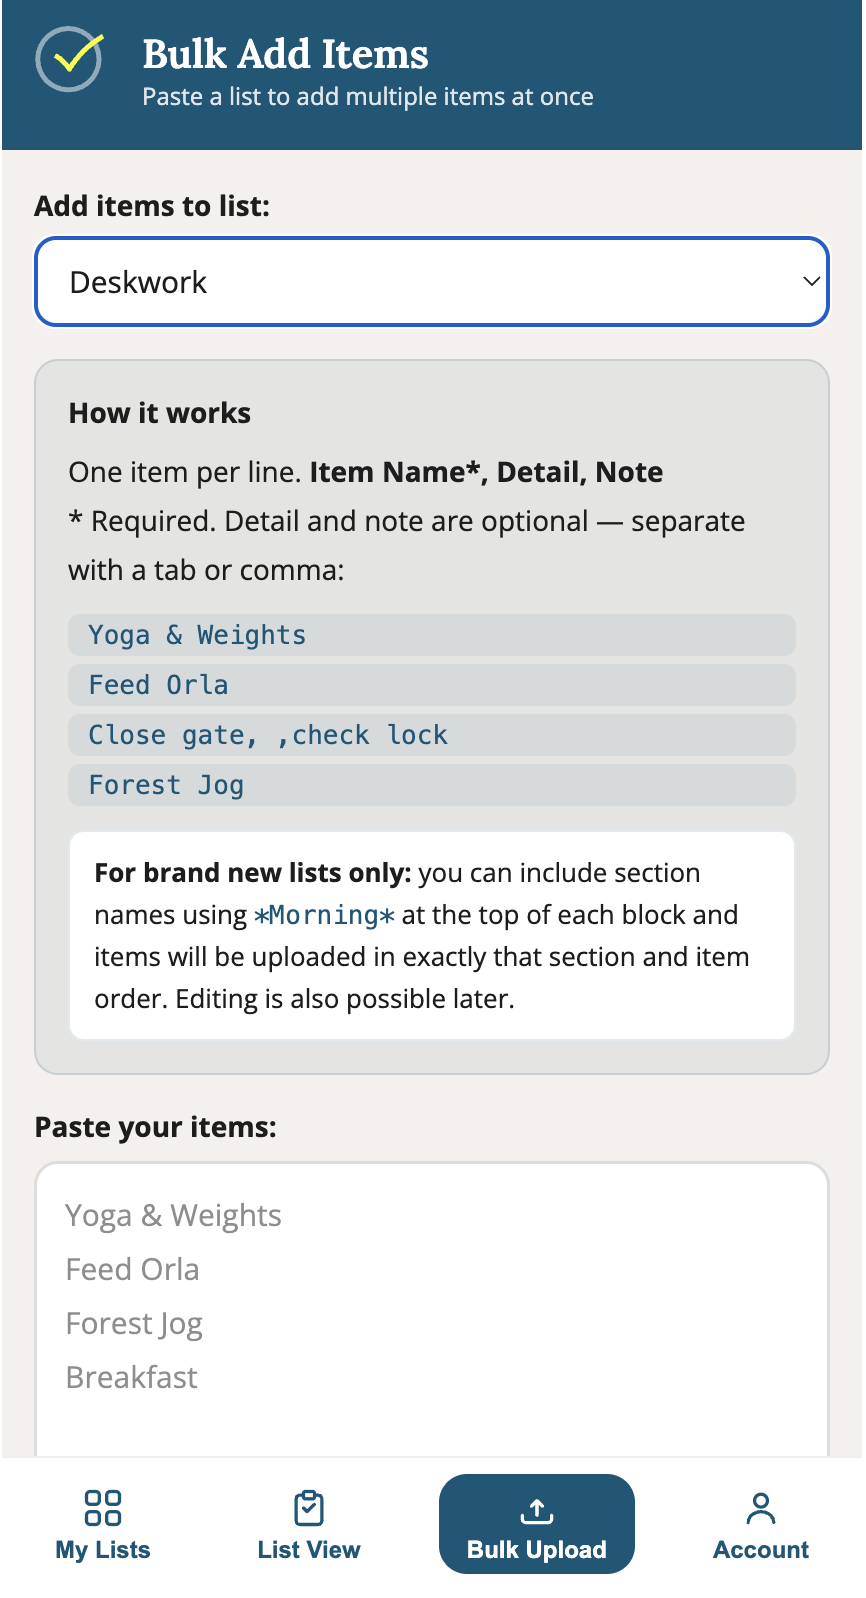The image size is (866, 1598).
Task: Open the Account person icon
Action: 761,1507
